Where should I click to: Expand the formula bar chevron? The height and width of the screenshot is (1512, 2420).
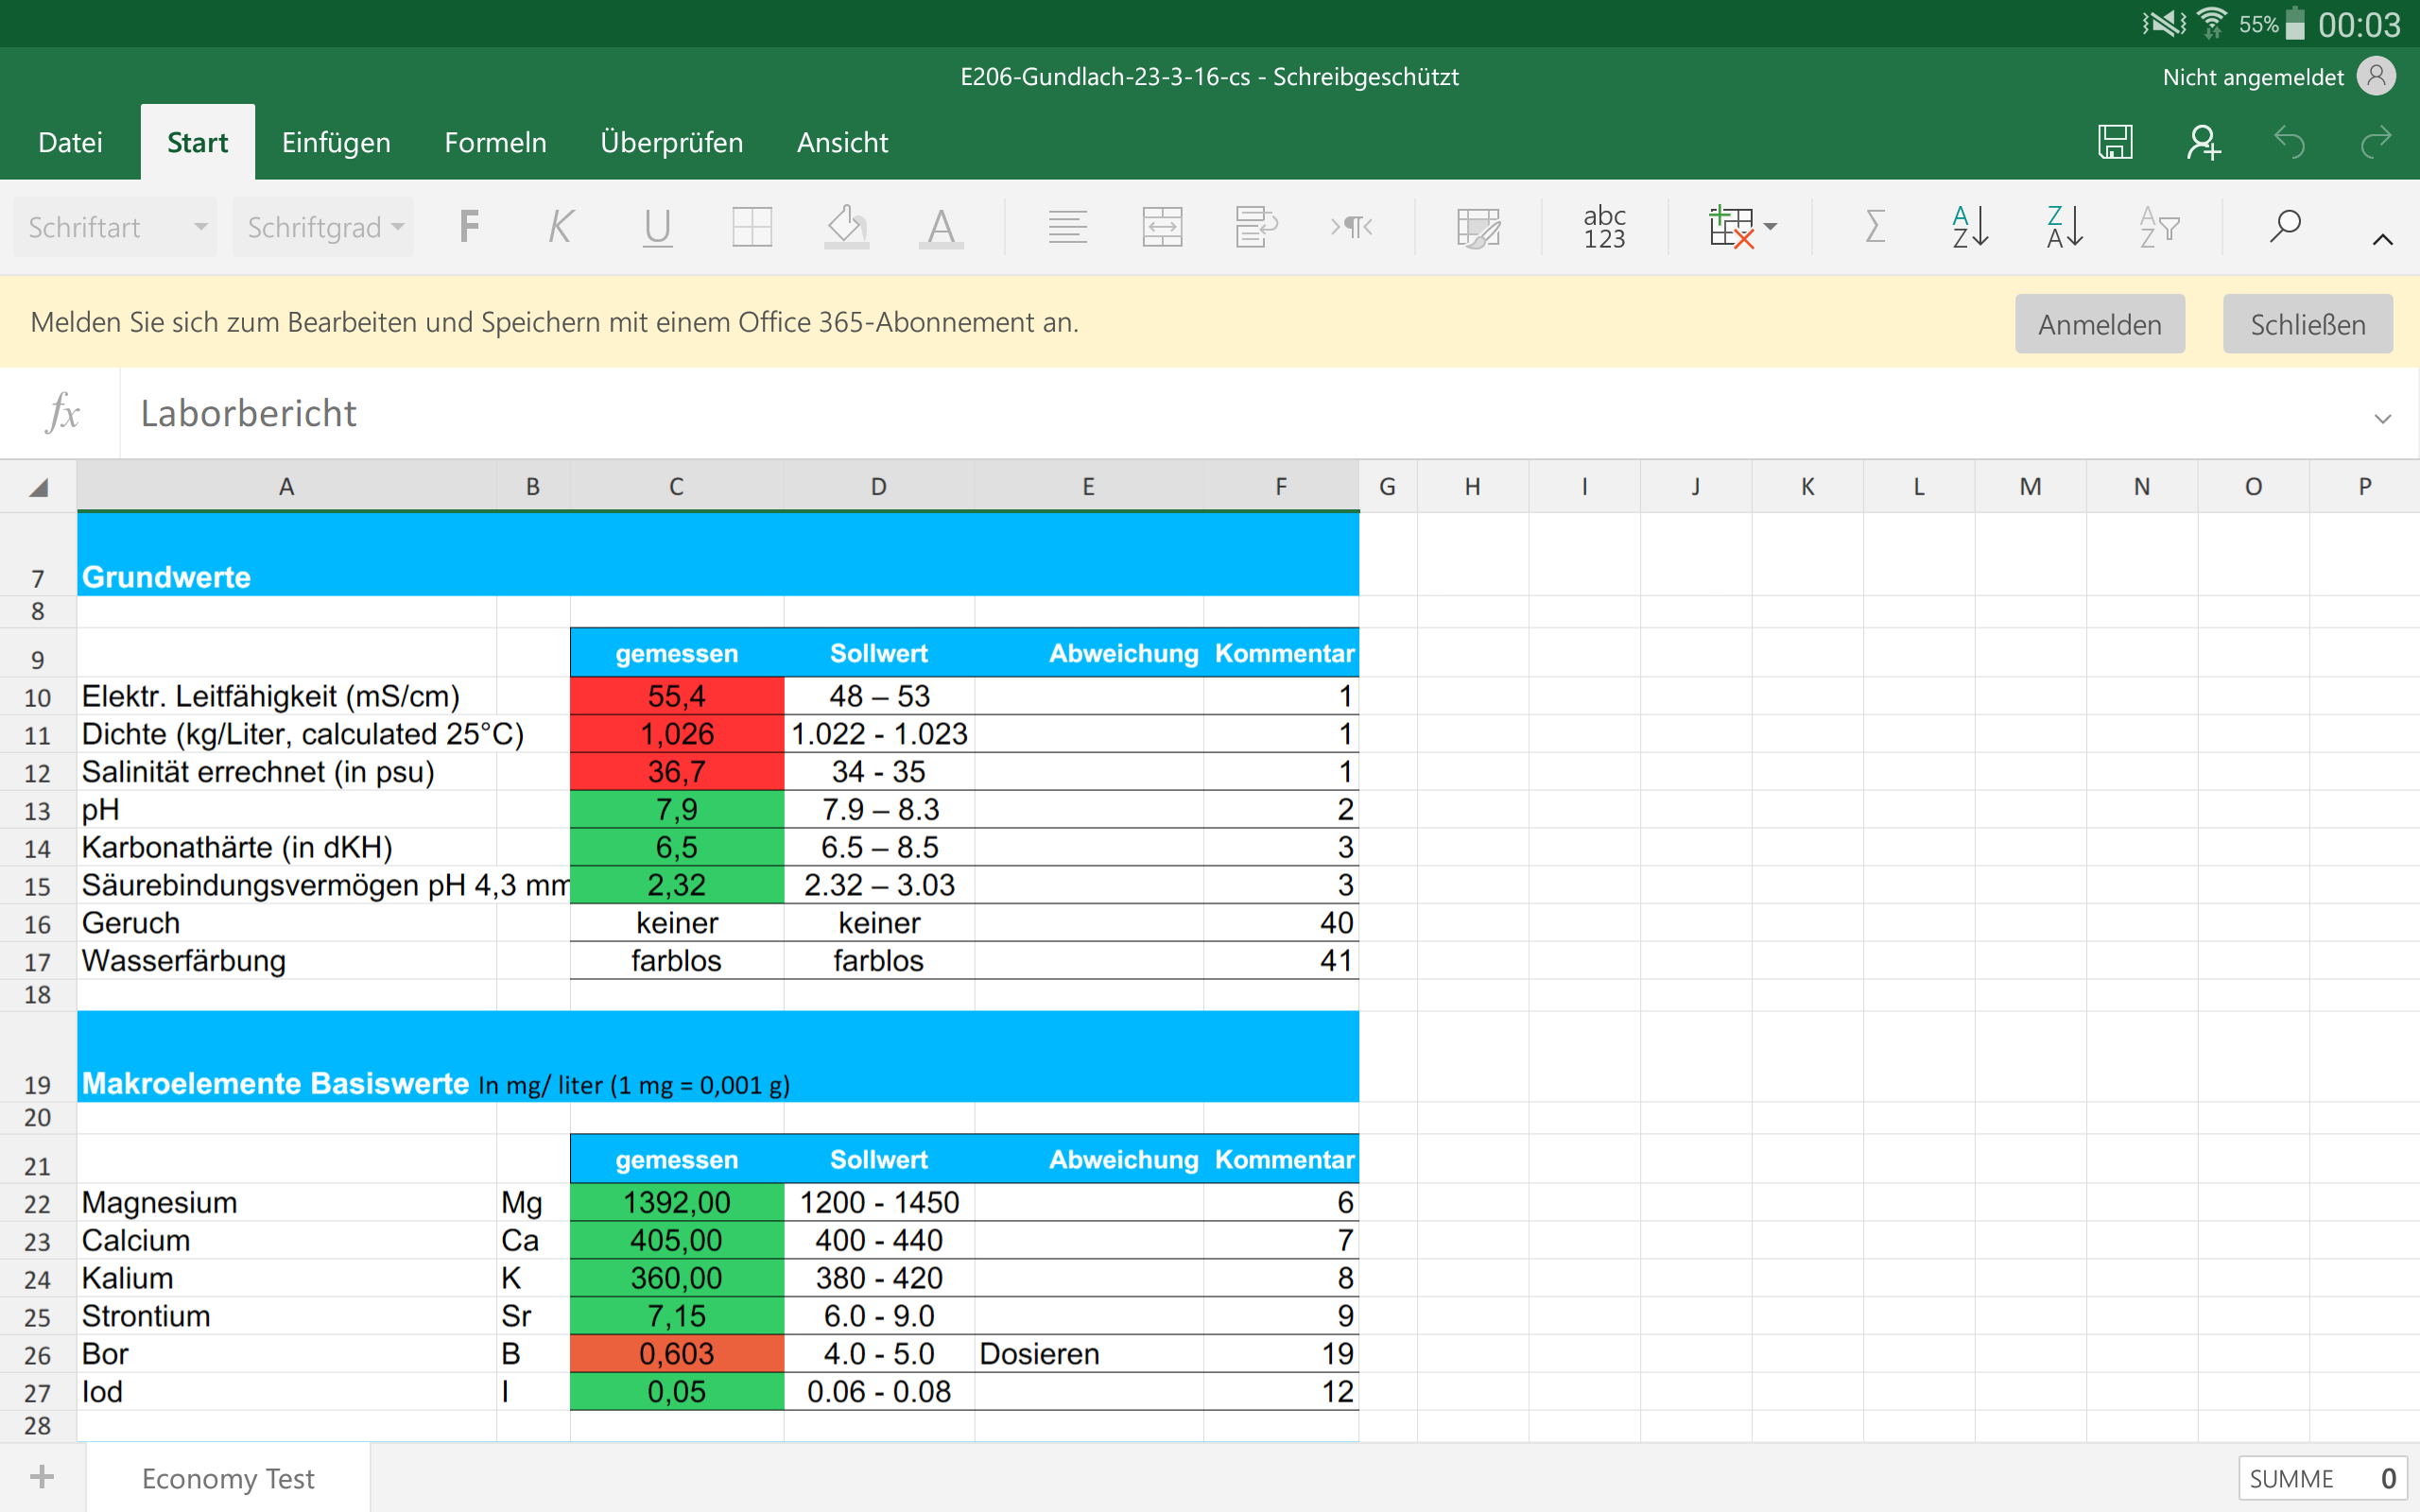2382,418
